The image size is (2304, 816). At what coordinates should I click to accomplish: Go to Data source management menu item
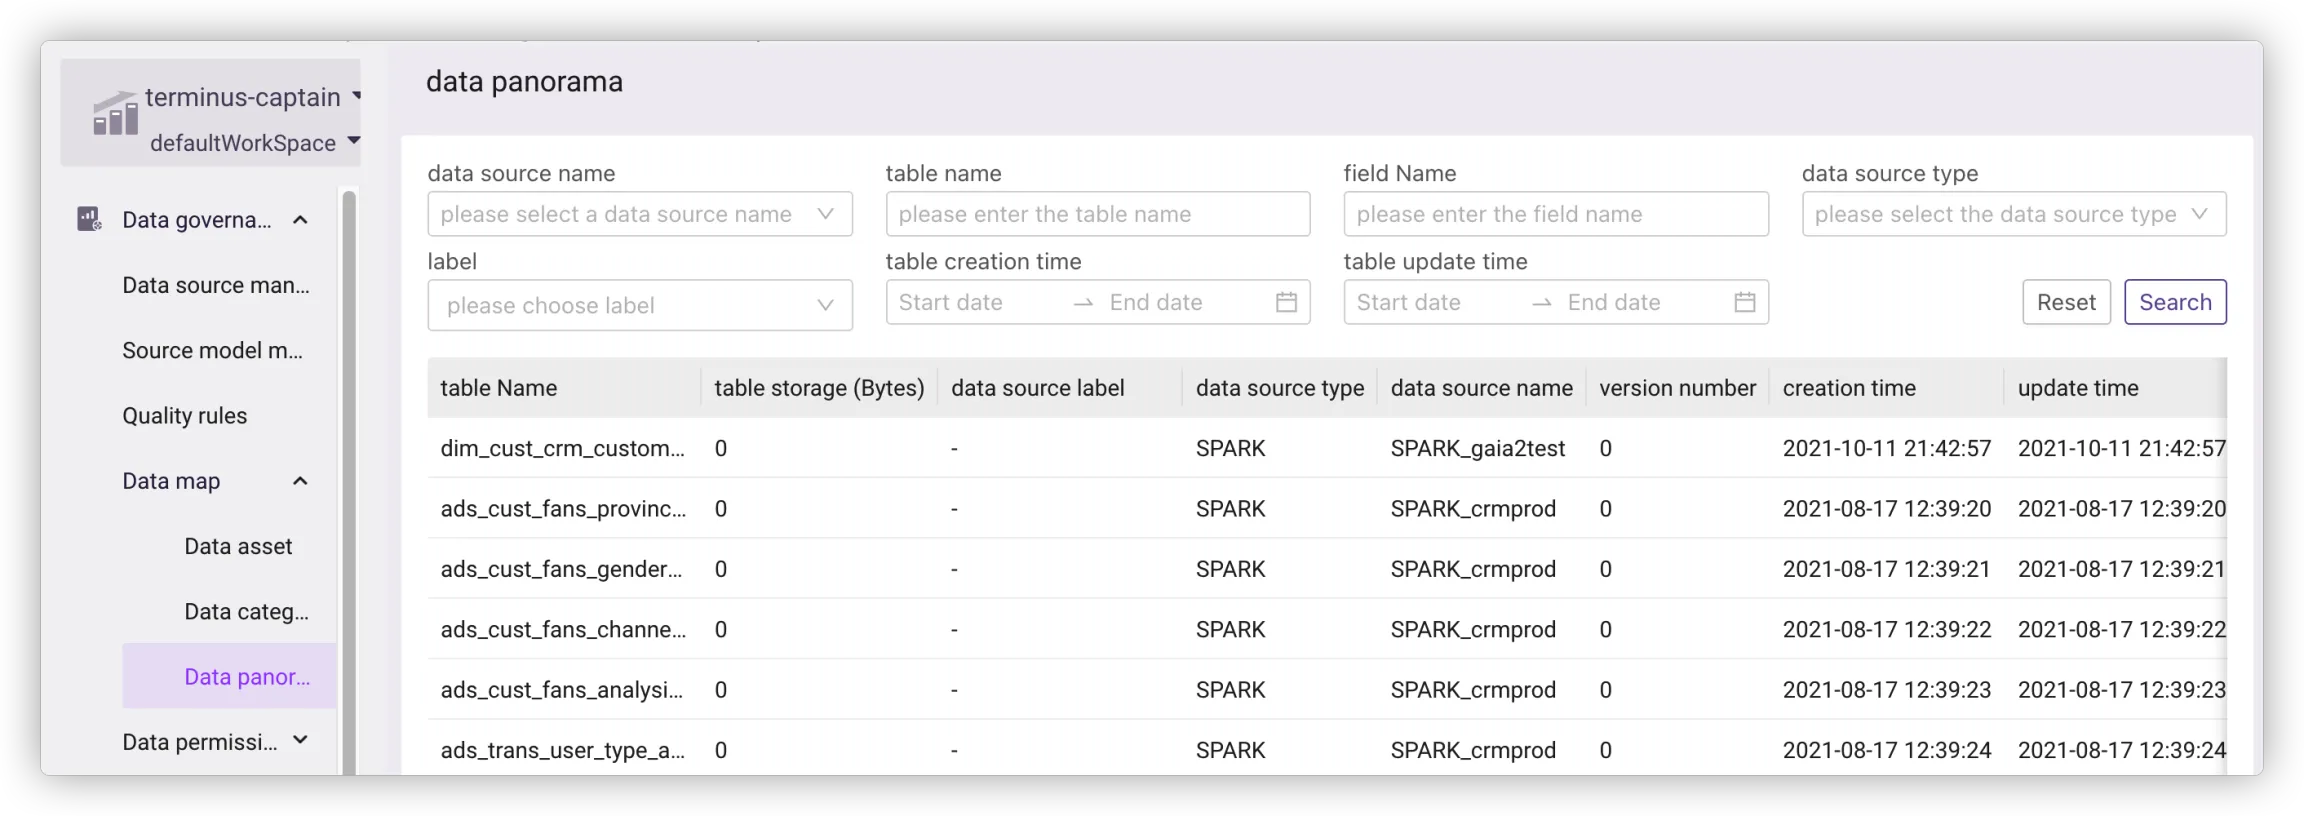[x=216, y=285]
